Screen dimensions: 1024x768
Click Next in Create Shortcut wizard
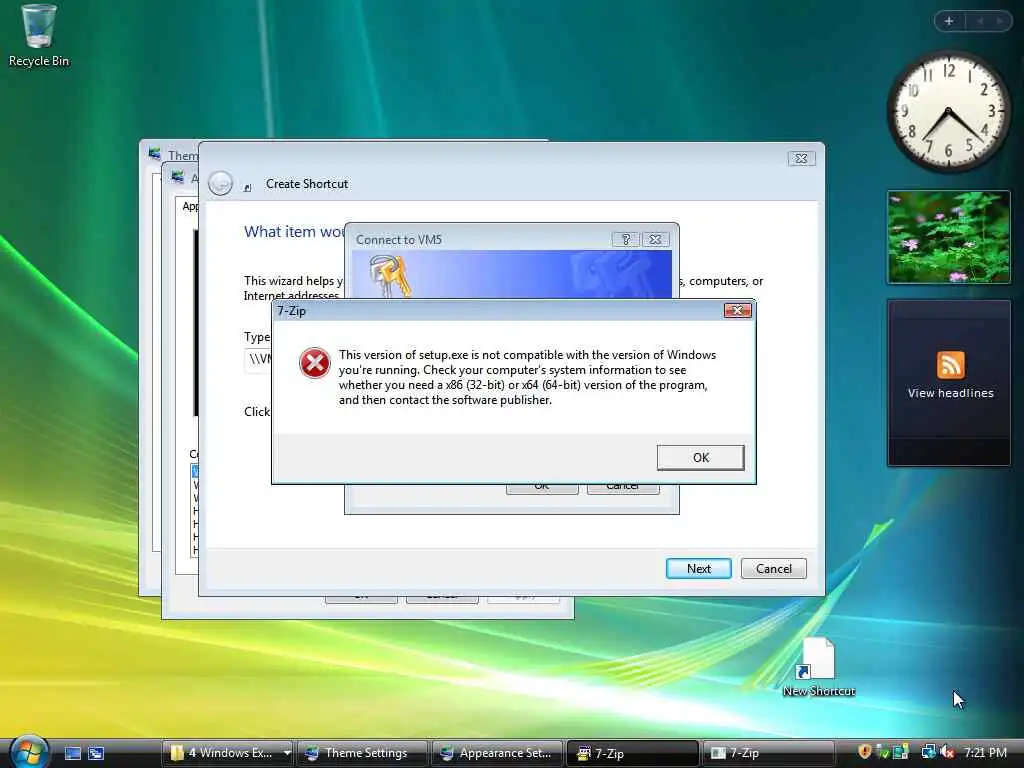[x=699, y=569]
